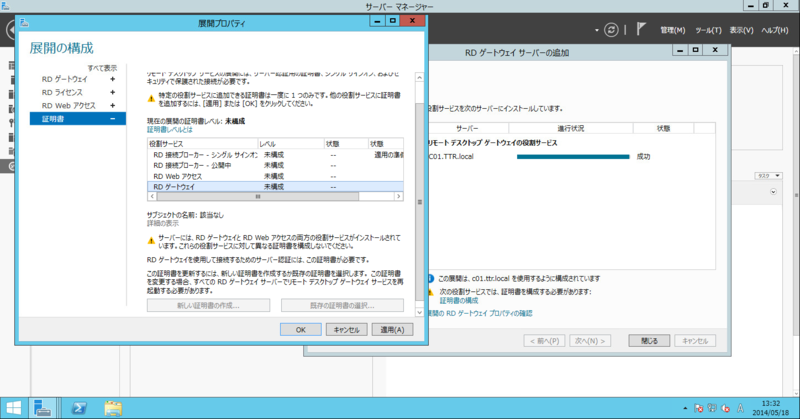Screen dimensions: 800x419
Task: Expand the RD ゲートウェイ section
Action: (x=112, y=79)
